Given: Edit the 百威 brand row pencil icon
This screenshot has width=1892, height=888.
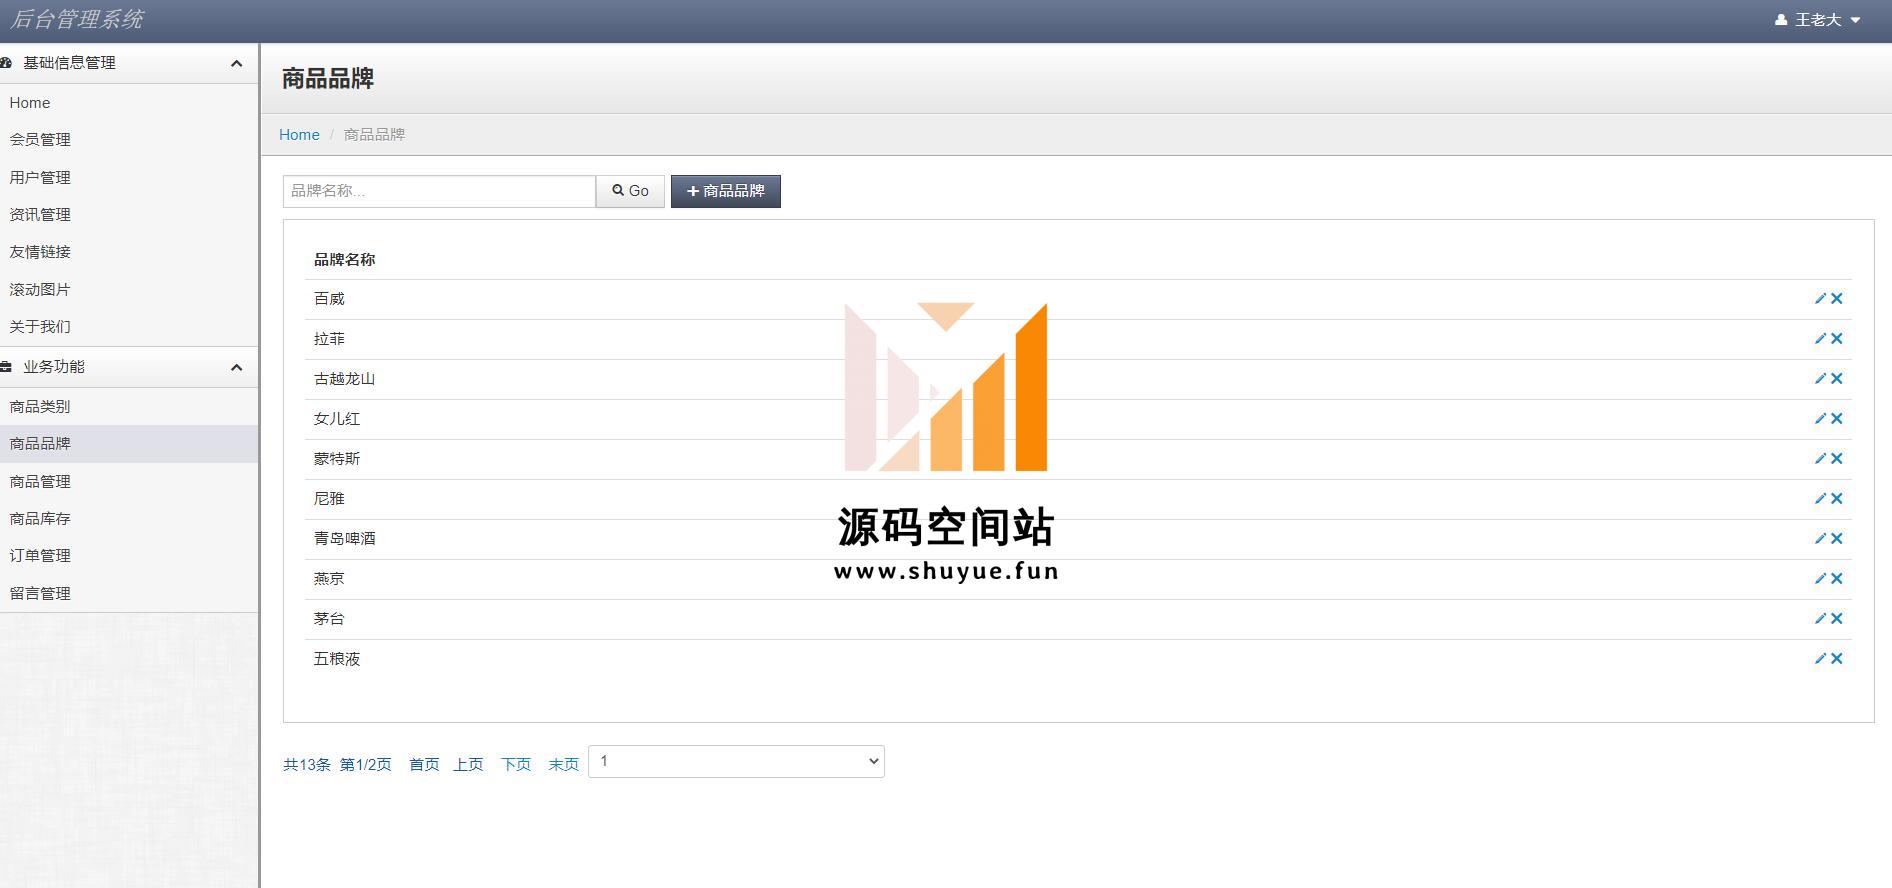Looking at the screenshot, I should tap(1820, 299).
